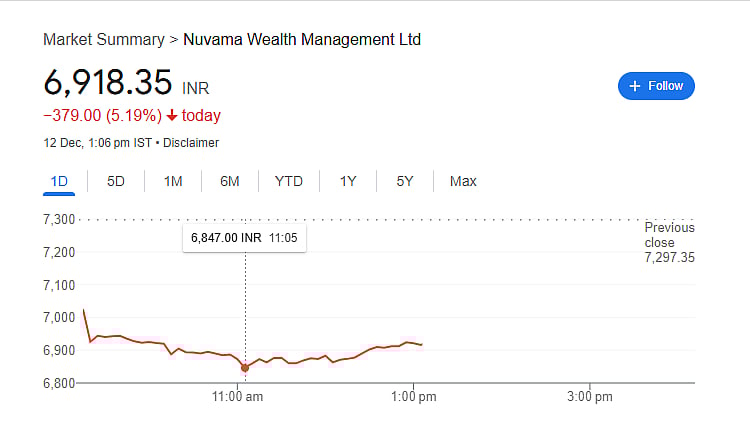Switch to the 5D tab

point(116,181)
